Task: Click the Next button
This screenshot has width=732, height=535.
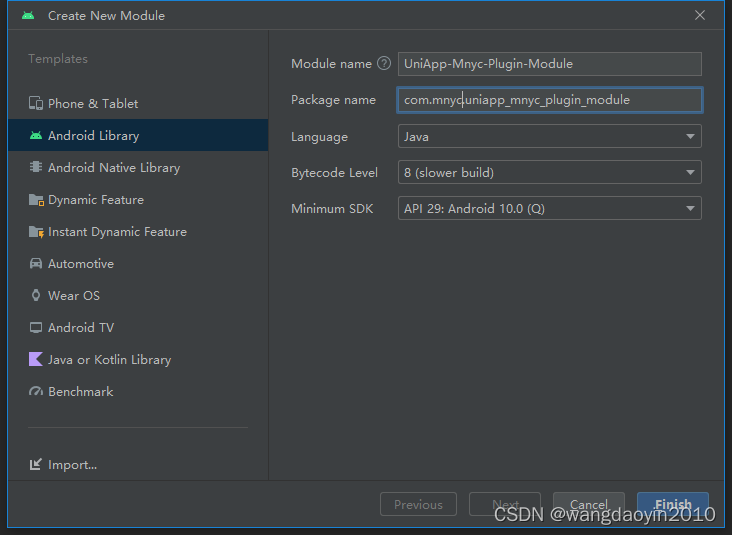Action: tap(505, 504)
